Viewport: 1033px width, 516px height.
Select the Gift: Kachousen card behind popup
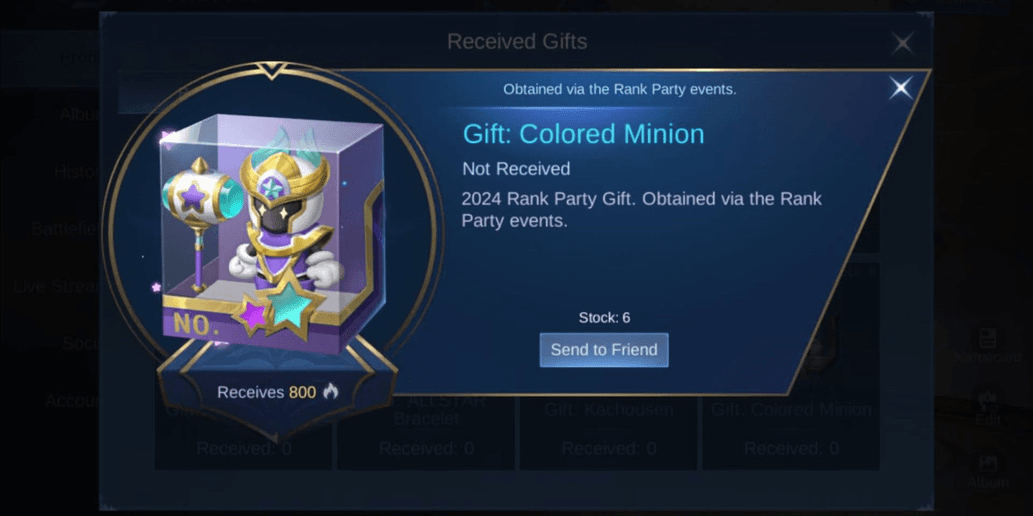click(608, 430)
